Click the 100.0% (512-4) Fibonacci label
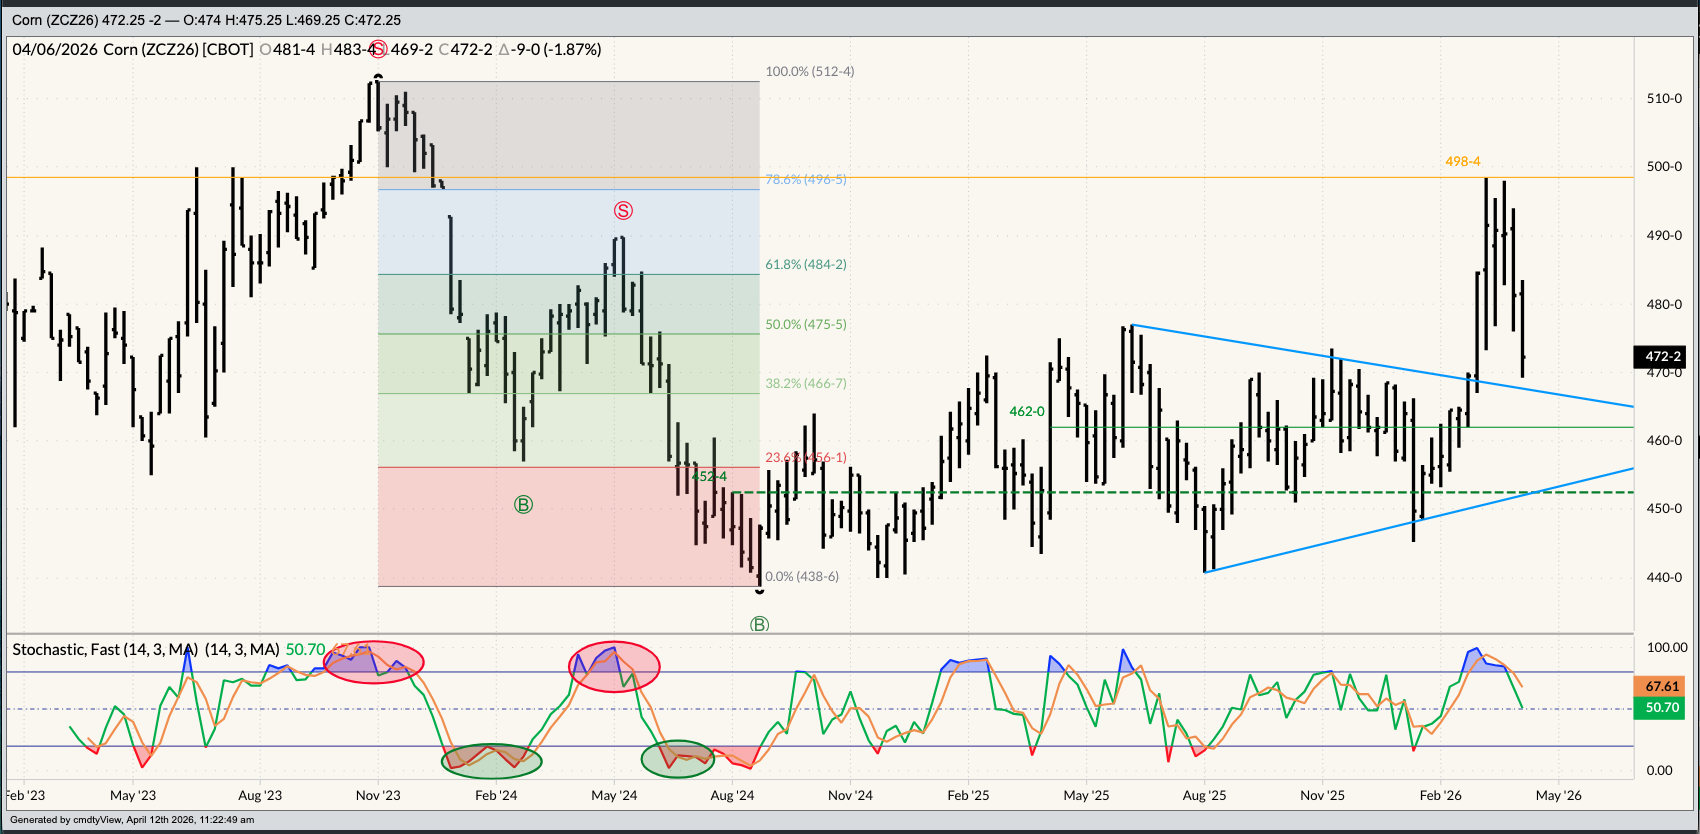The height and width of the screenshot is (834, 1700). tap(809, 71)
